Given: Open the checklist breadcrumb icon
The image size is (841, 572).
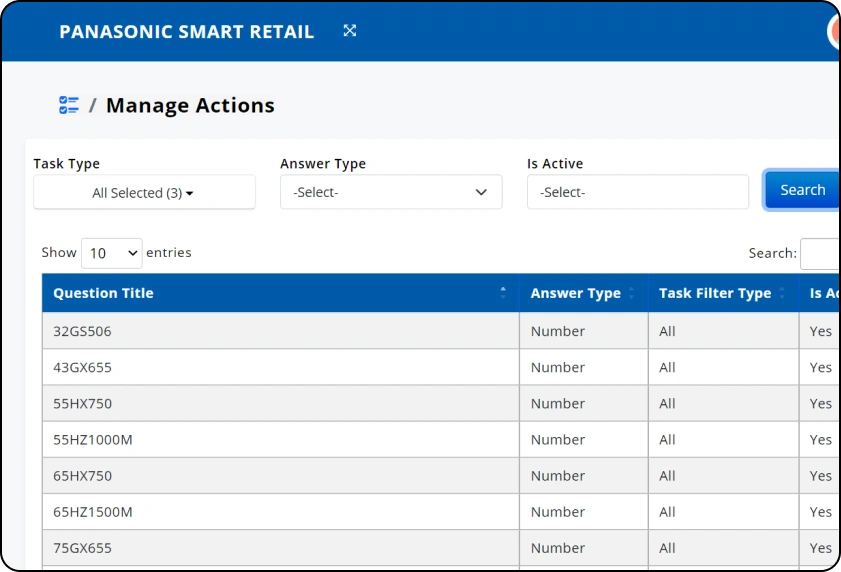Looking at the screenshot, I should coord(69,105).
